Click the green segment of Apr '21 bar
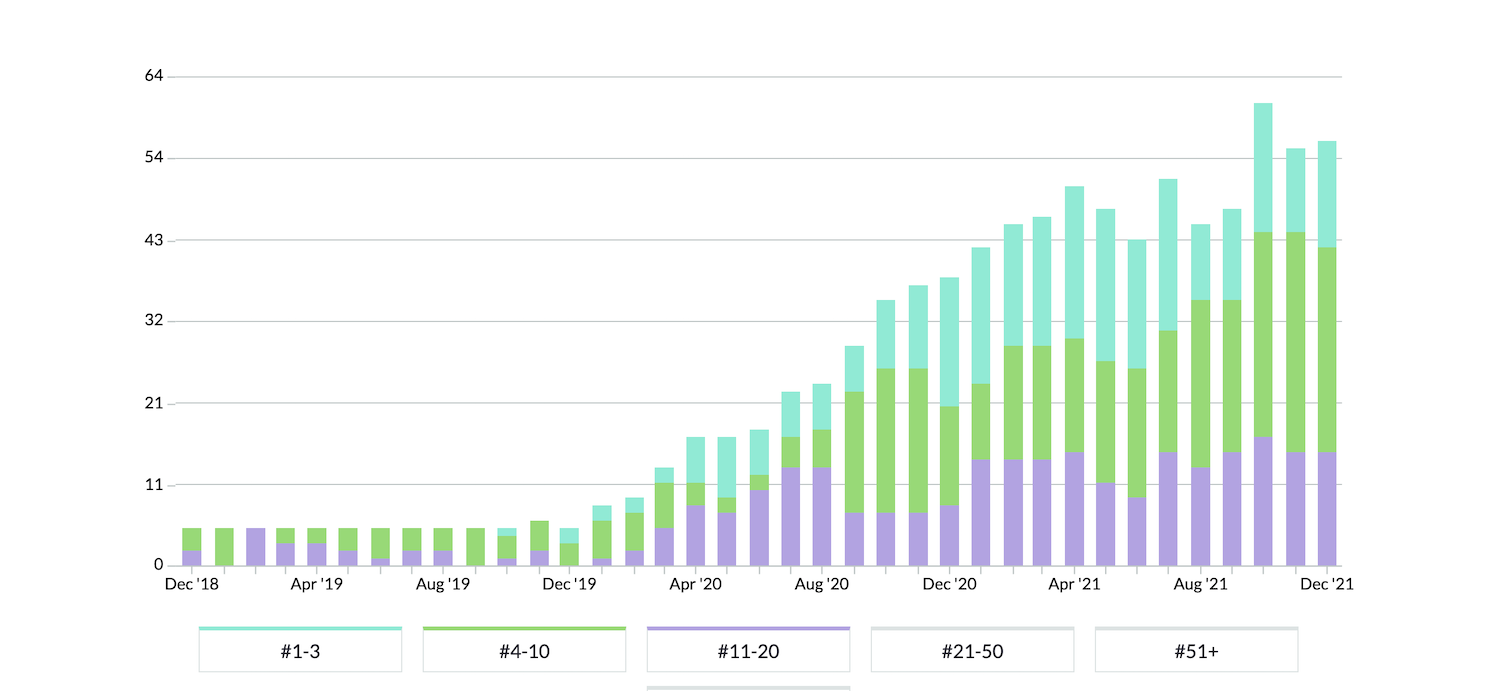The image size is (1500, 691). coord(1074,395)
